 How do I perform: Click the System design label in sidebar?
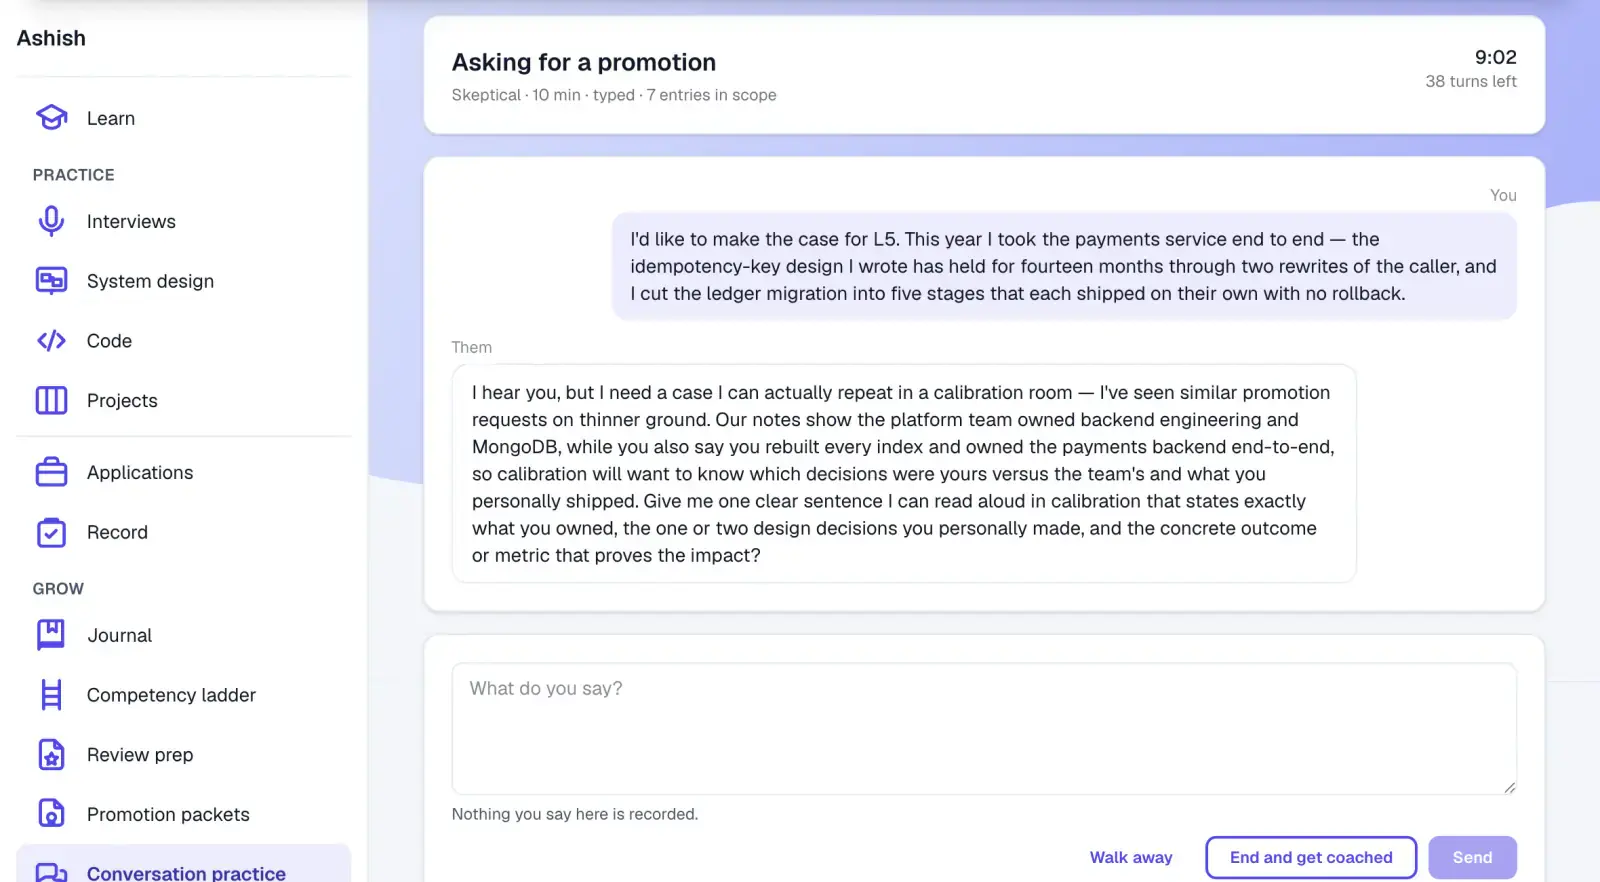pos(150,281)
